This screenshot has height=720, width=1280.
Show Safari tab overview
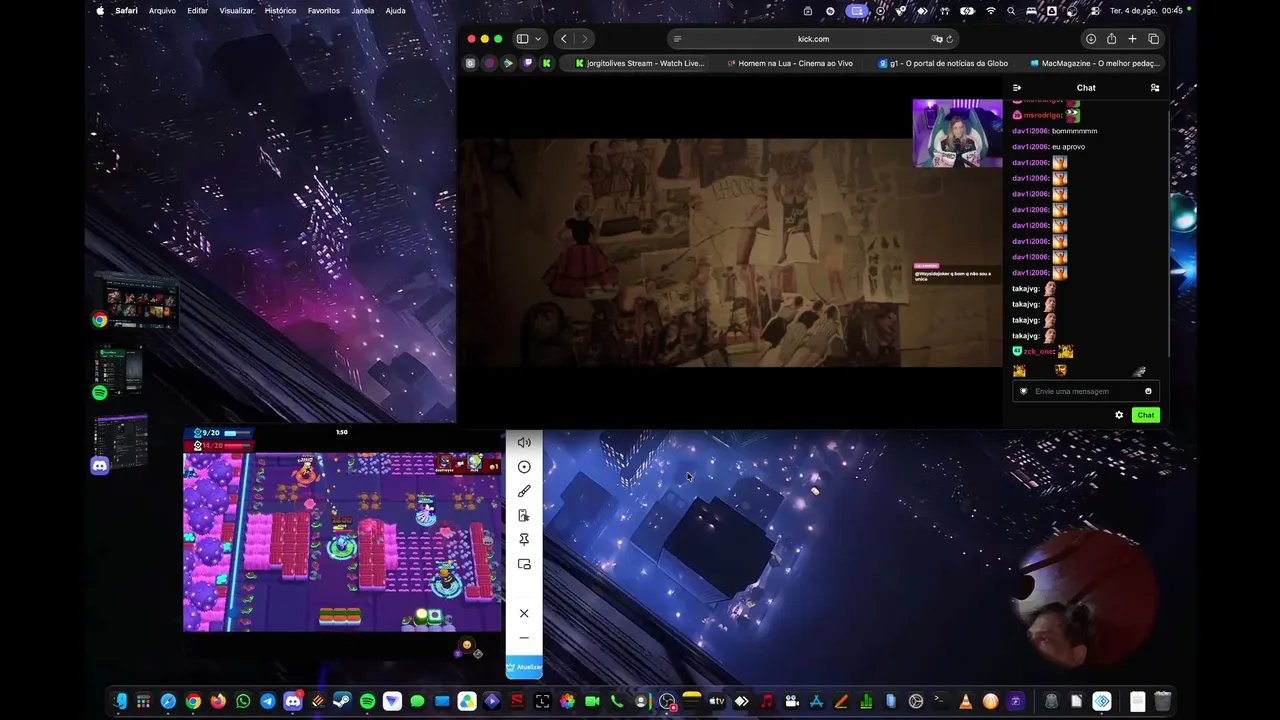pyautogui.click(x=1153, y=39)
